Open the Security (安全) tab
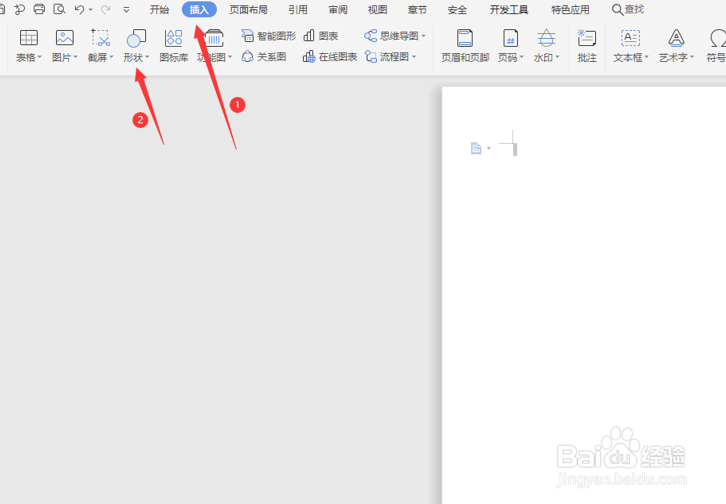Viewport: 726px width, 504px height. pos(457,9)
